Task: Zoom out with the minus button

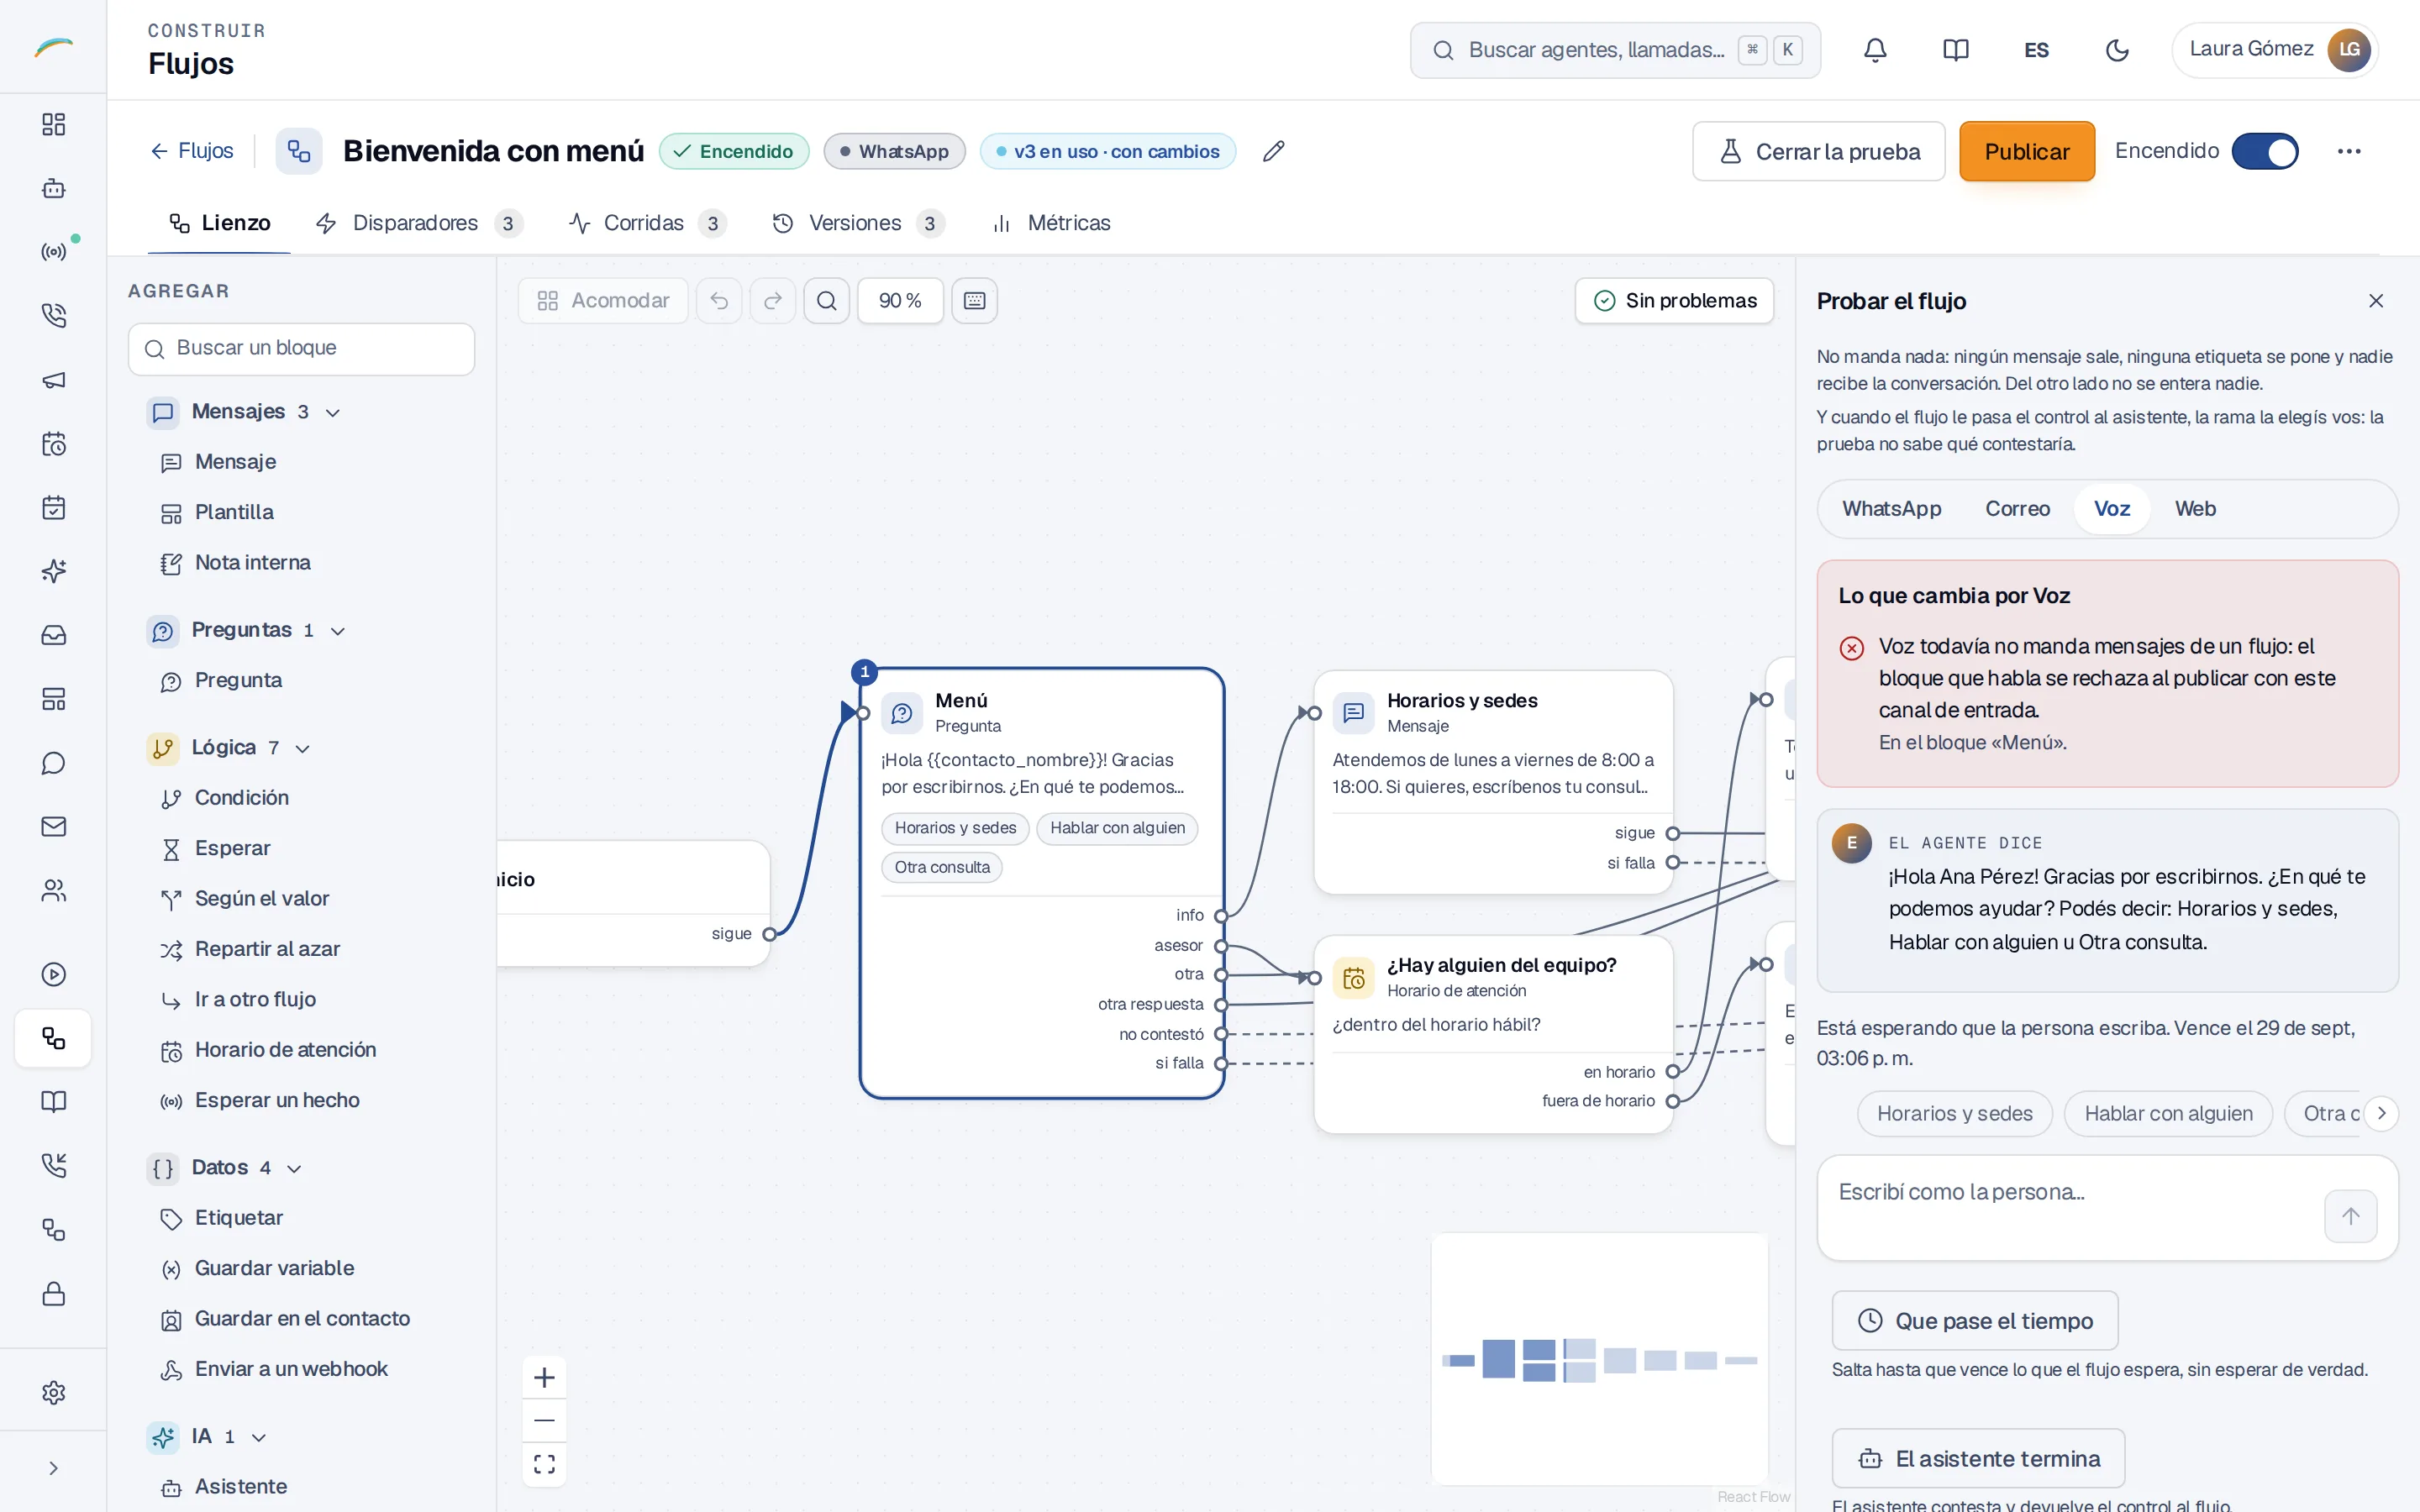Action: pos(544,1421)
